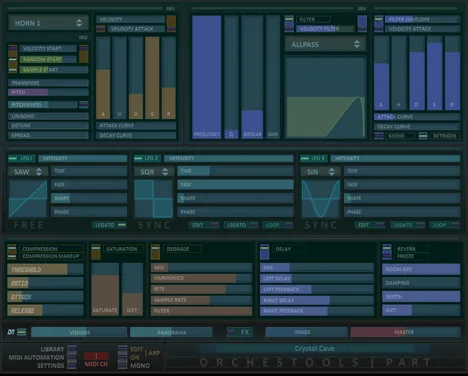The width and height of the screenshot is (468, 376).
Task: Click the SQR waveform display of LFO 2
Action: (154, 199)
